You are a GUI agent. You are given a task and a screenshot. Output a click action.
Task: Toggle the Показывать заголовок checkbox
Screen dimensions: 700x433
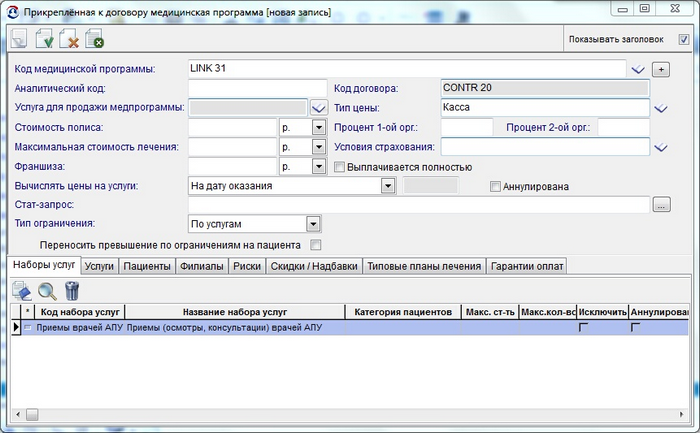coord(683,39)
